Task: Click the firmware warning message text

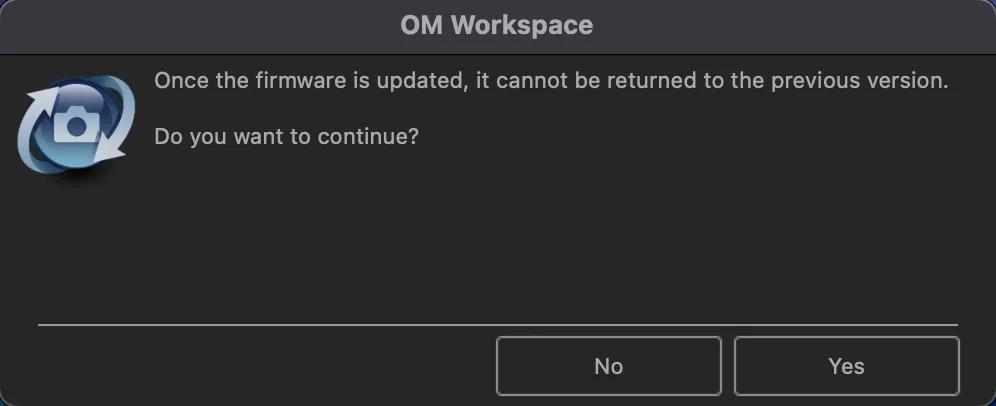Action: point(550,81)
